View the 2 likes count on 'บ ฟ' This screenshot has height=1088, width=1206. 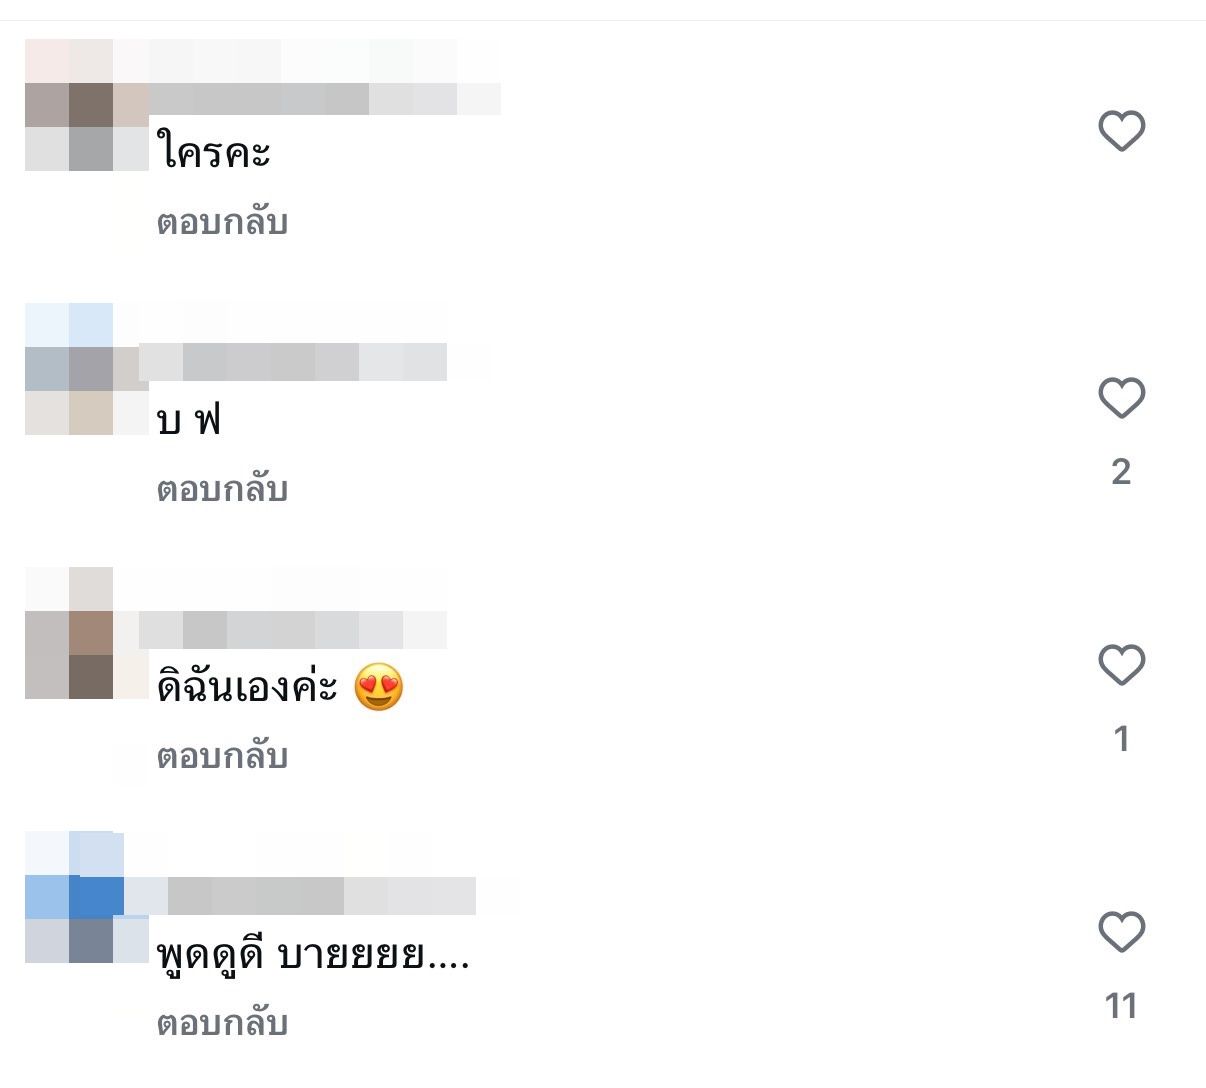pos(1121,471)
